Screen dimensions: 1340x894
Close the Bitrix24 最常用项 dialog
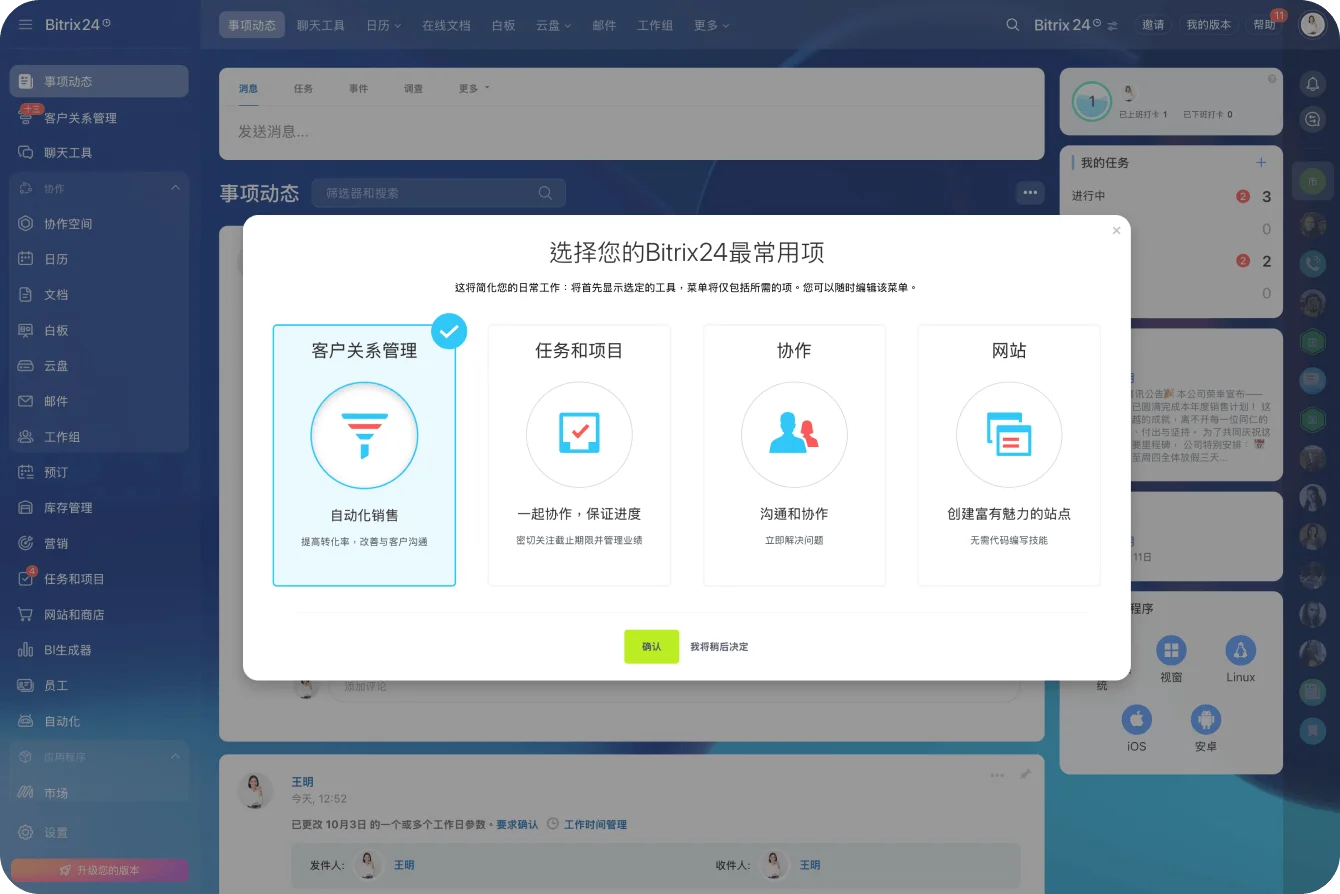tap(1116, 231)
